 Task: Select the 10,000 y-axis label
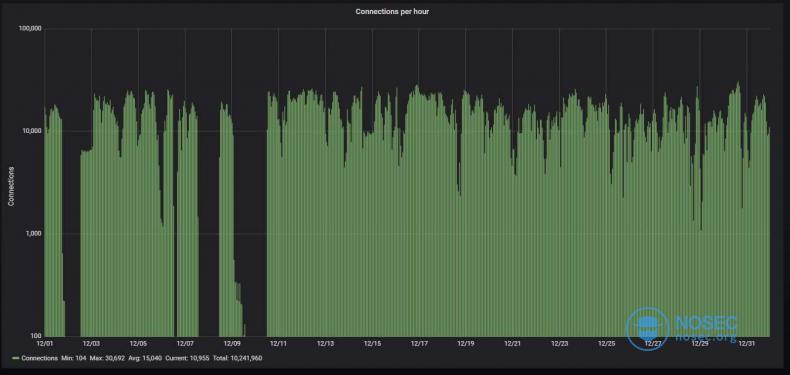[31, 131]
